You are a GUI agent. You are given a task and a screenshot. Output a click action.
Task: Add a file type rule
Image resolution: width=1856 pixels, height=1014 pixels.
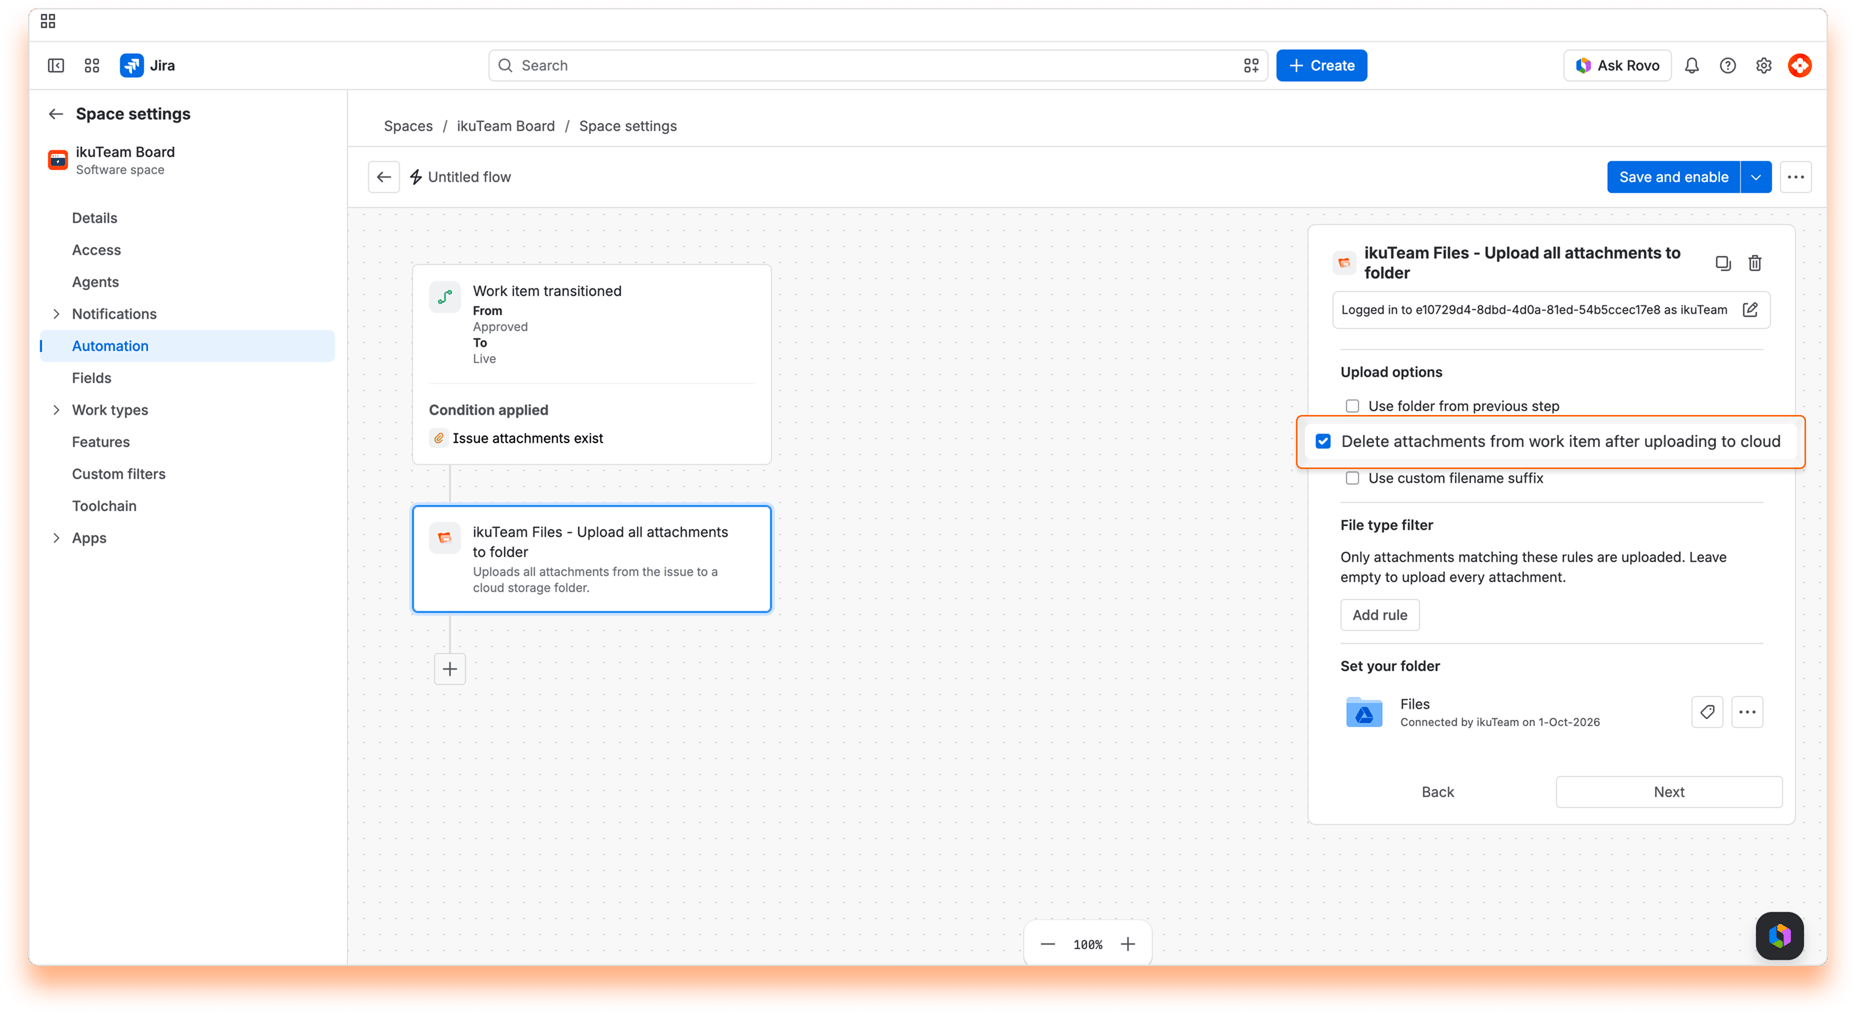click(x=1379, y=615)
